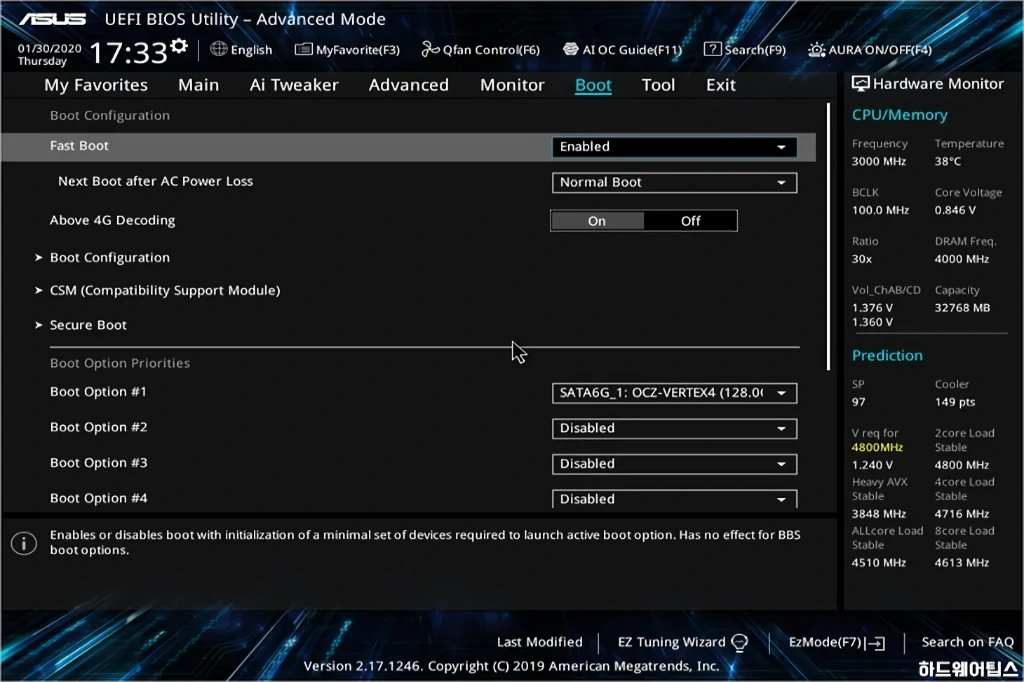Switch to My Favorites tab
The height and width of the screenshot is (682, 1024).
[x=96, y=85]
